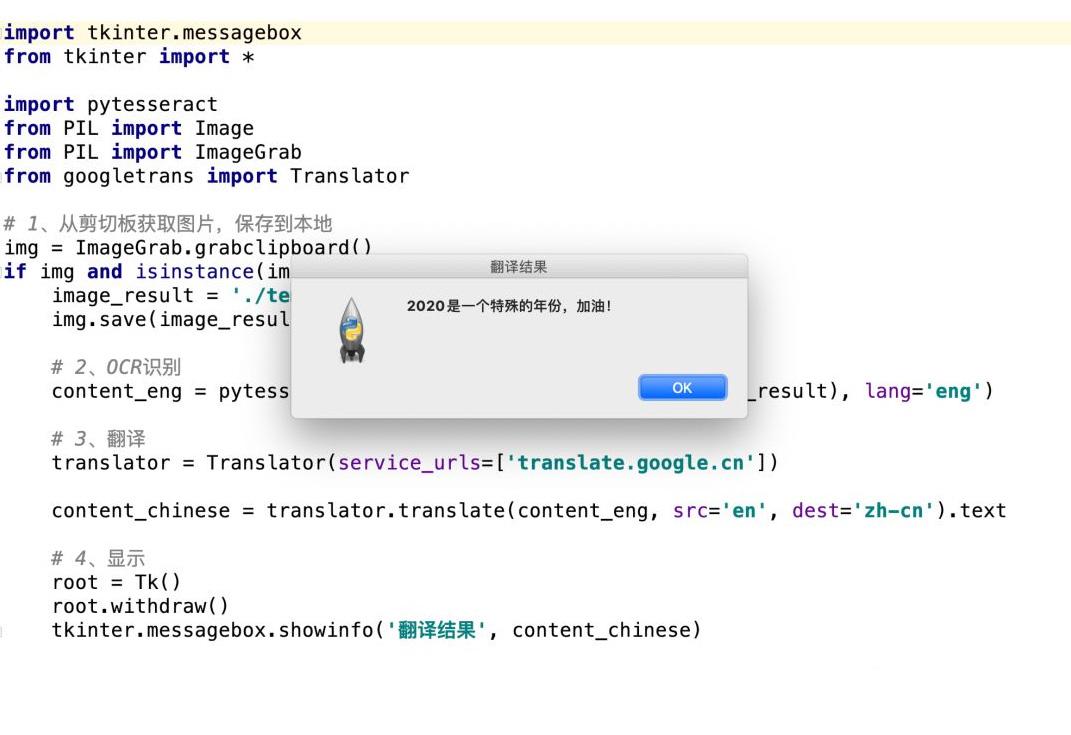Click the line 'root = Tk()'
The image size is (1071, 735).
click(116, 583)
